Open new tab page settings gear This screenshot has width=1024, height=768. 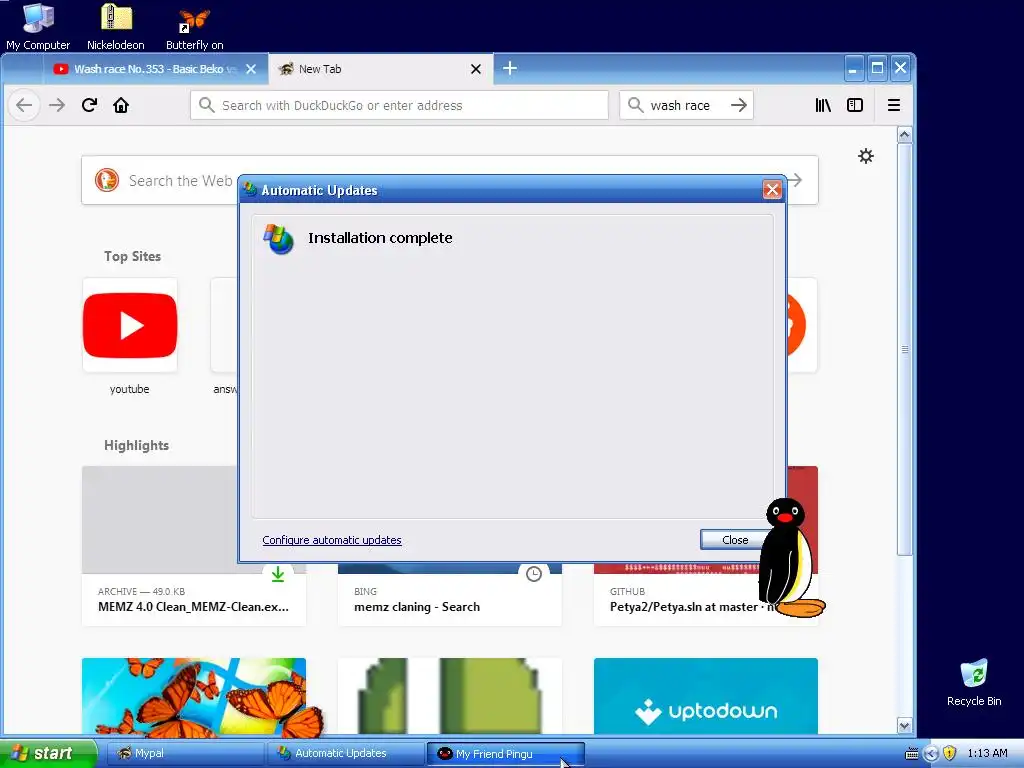tap(866, 156)
